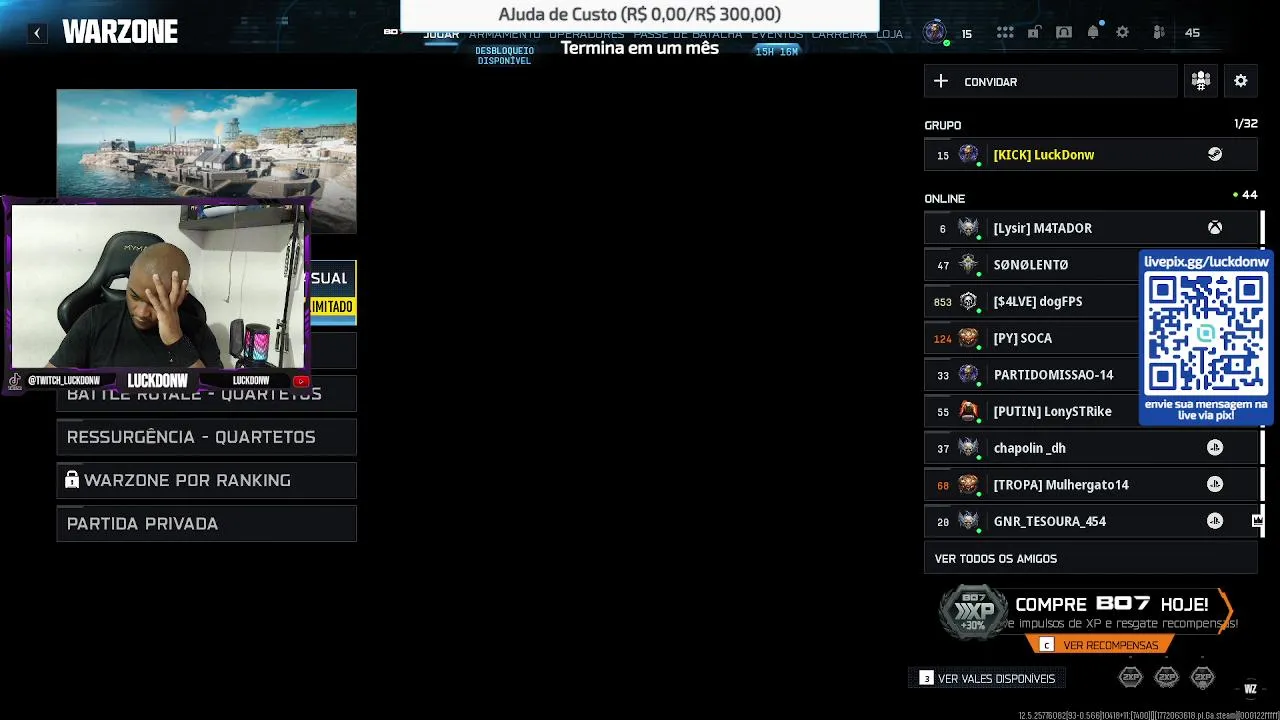Switch to the JOGAR tab
1280x720 pixels.
click(441, 34)
